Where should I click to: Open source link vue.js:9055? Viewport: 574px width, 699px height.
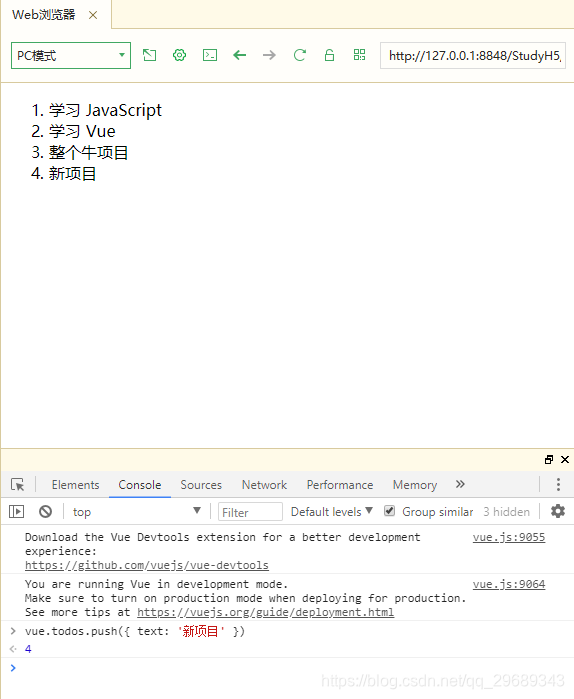click(509, 537)
